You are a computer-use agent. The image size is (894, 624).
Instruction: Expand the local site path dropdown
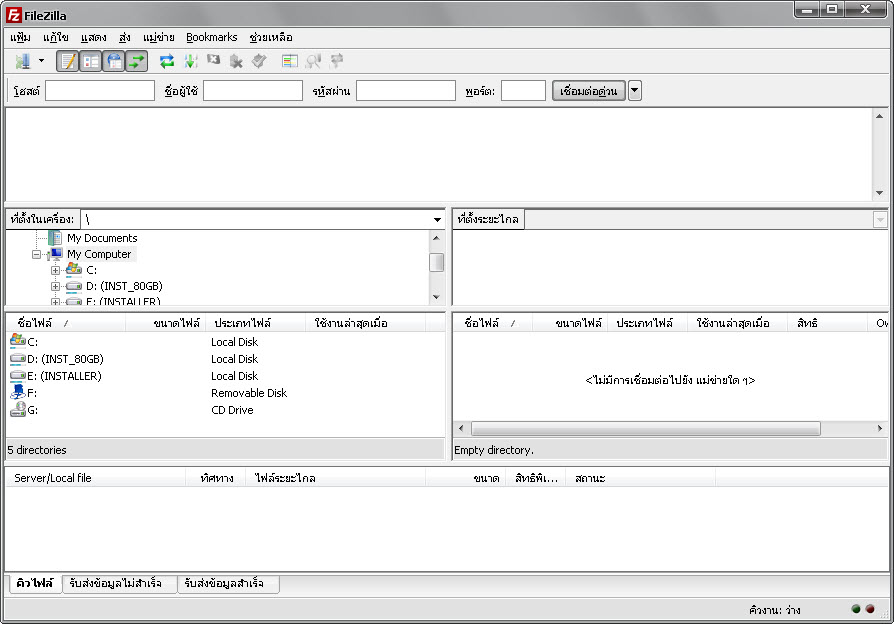pos(437,219)
